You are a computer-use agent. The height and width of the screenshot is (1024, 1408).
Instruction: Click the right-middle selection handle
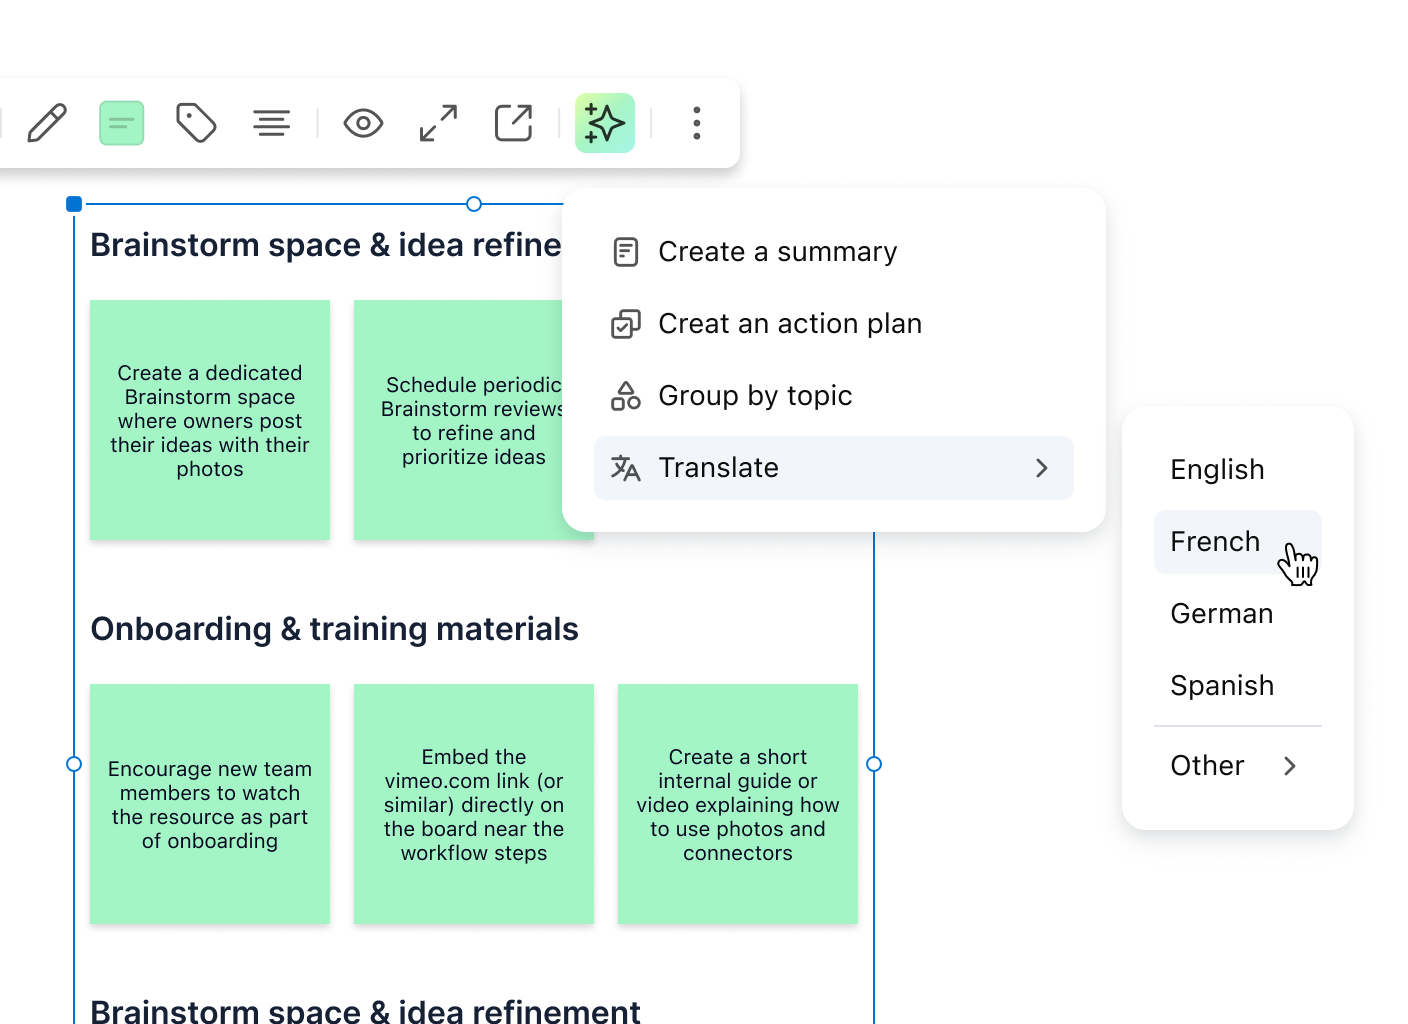click(874, 764)
